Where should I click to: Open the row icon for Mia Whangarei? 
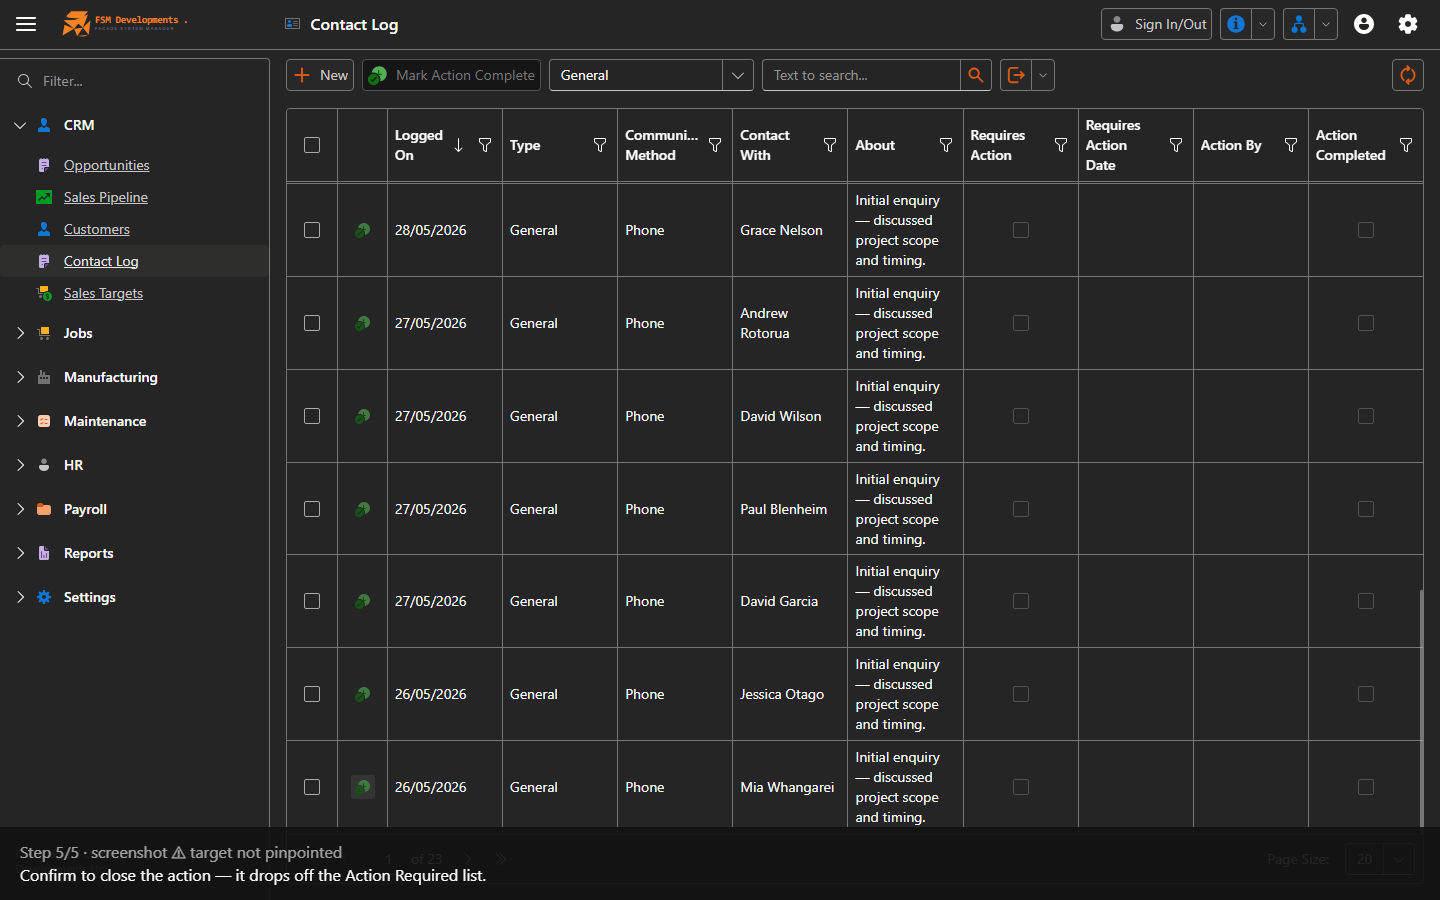click(363, 787)
